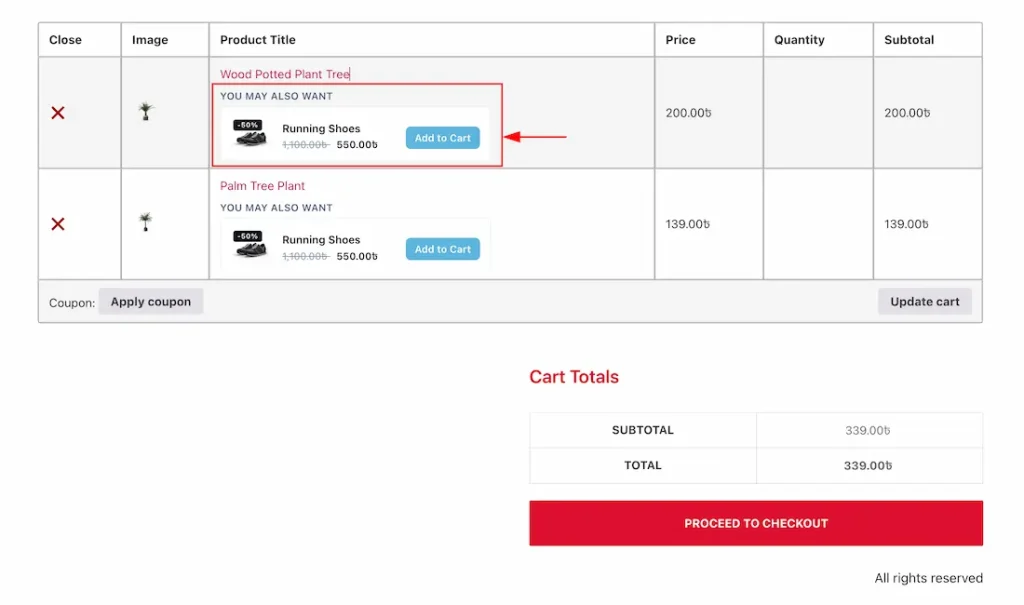Image resolution: width=1024 pixels, height=605 pixels.
Task: Click the Image column header
Action: (x=150, y=40)
